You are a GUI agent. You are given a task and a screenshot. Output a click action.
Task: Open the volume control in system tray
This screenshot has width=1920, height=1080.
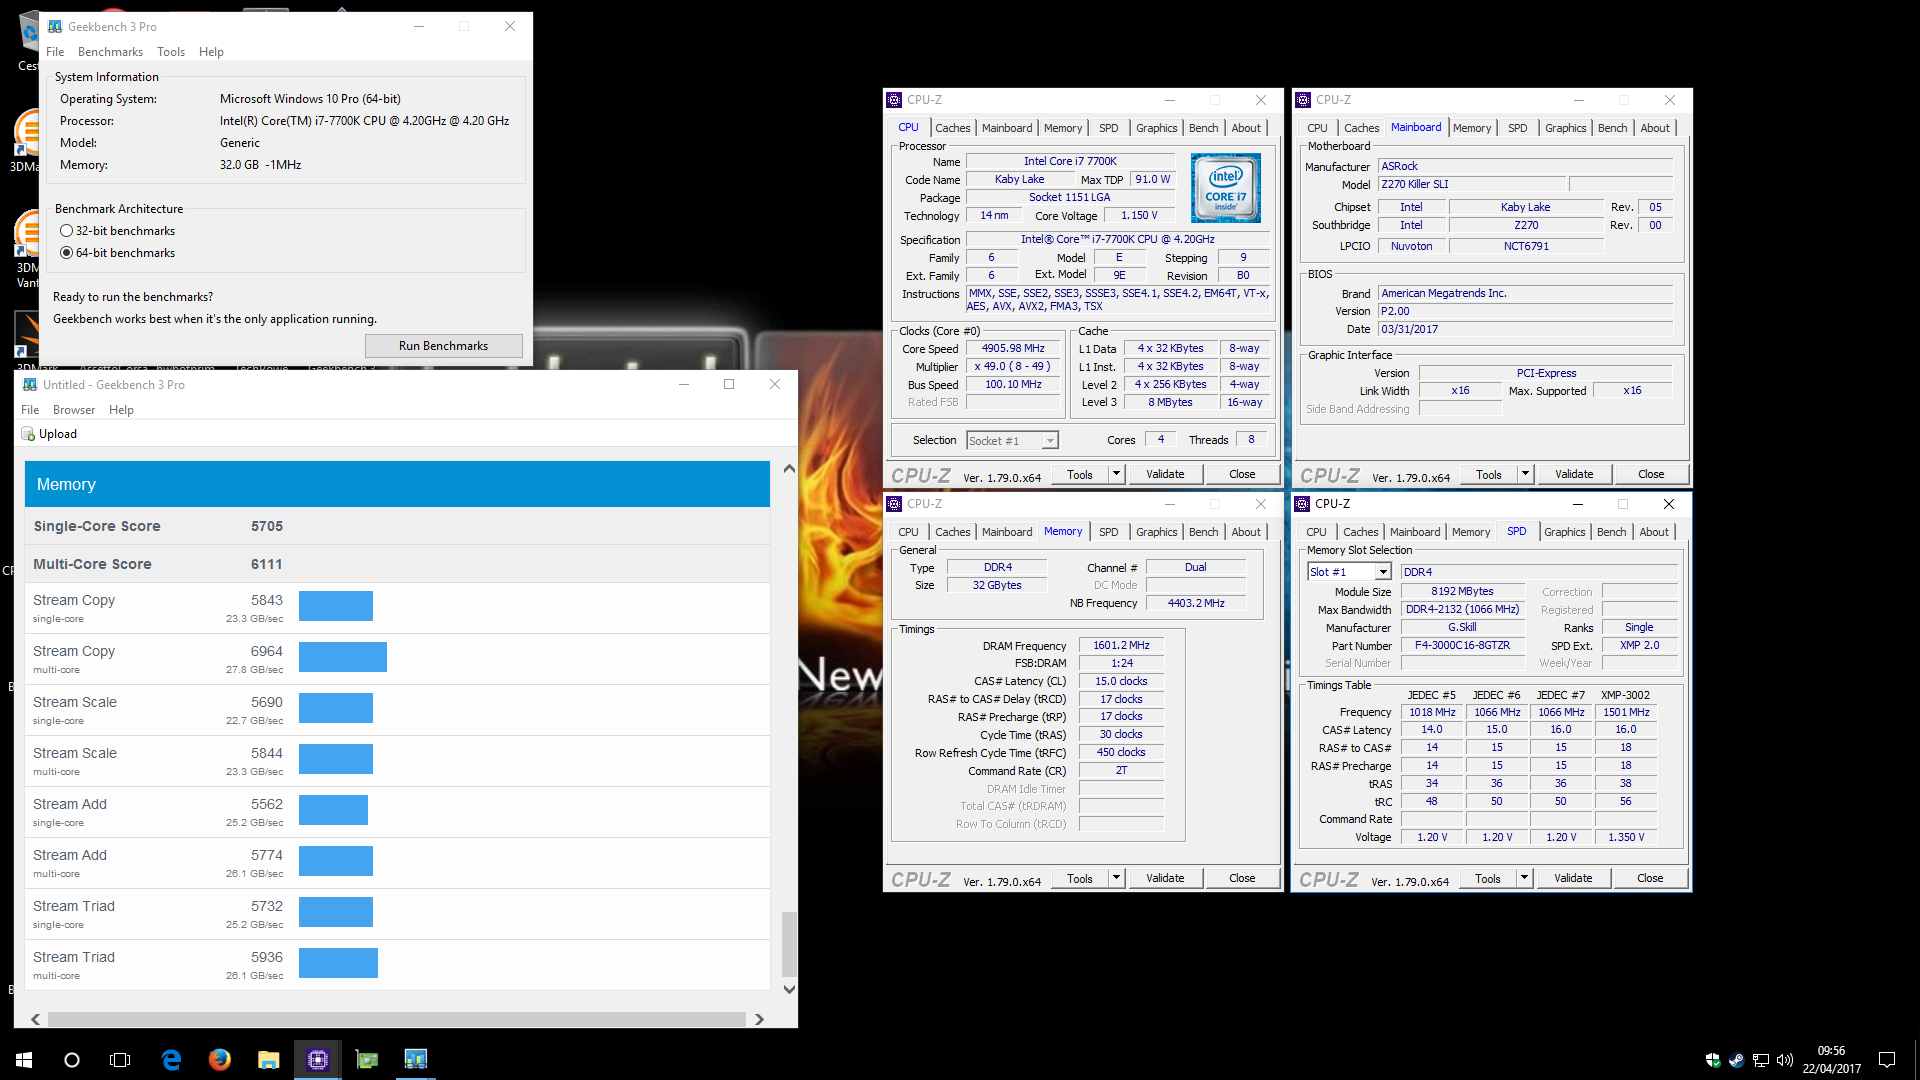1785,1060
